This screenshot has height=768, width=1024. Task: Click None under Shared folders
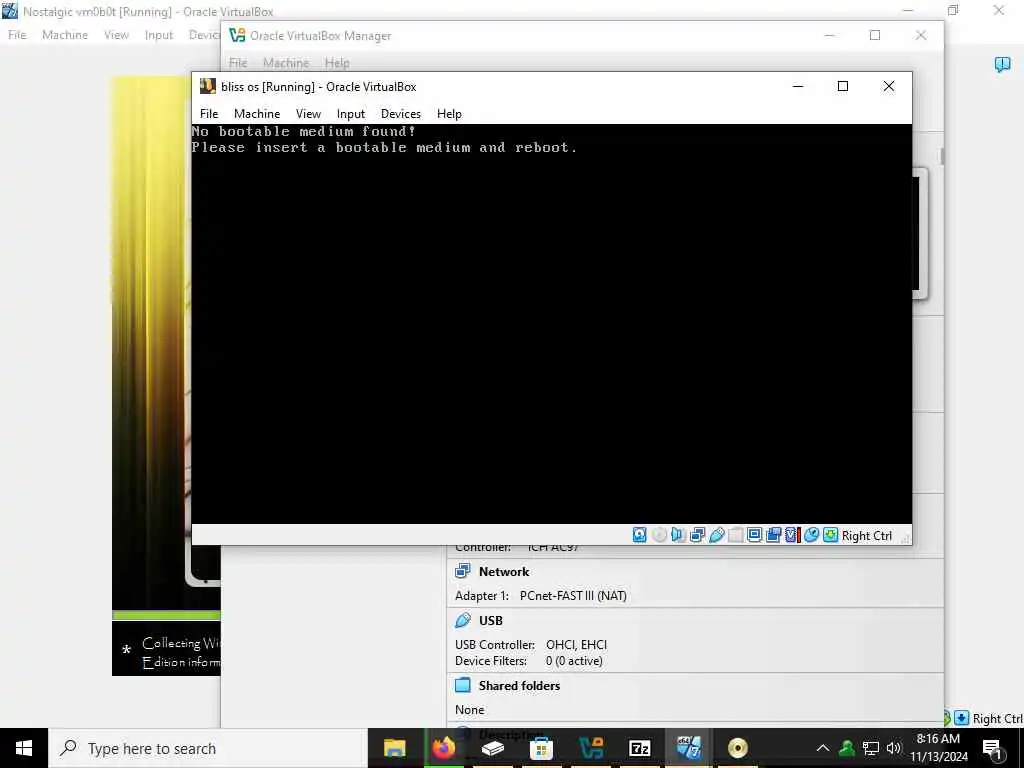point(470,710)
